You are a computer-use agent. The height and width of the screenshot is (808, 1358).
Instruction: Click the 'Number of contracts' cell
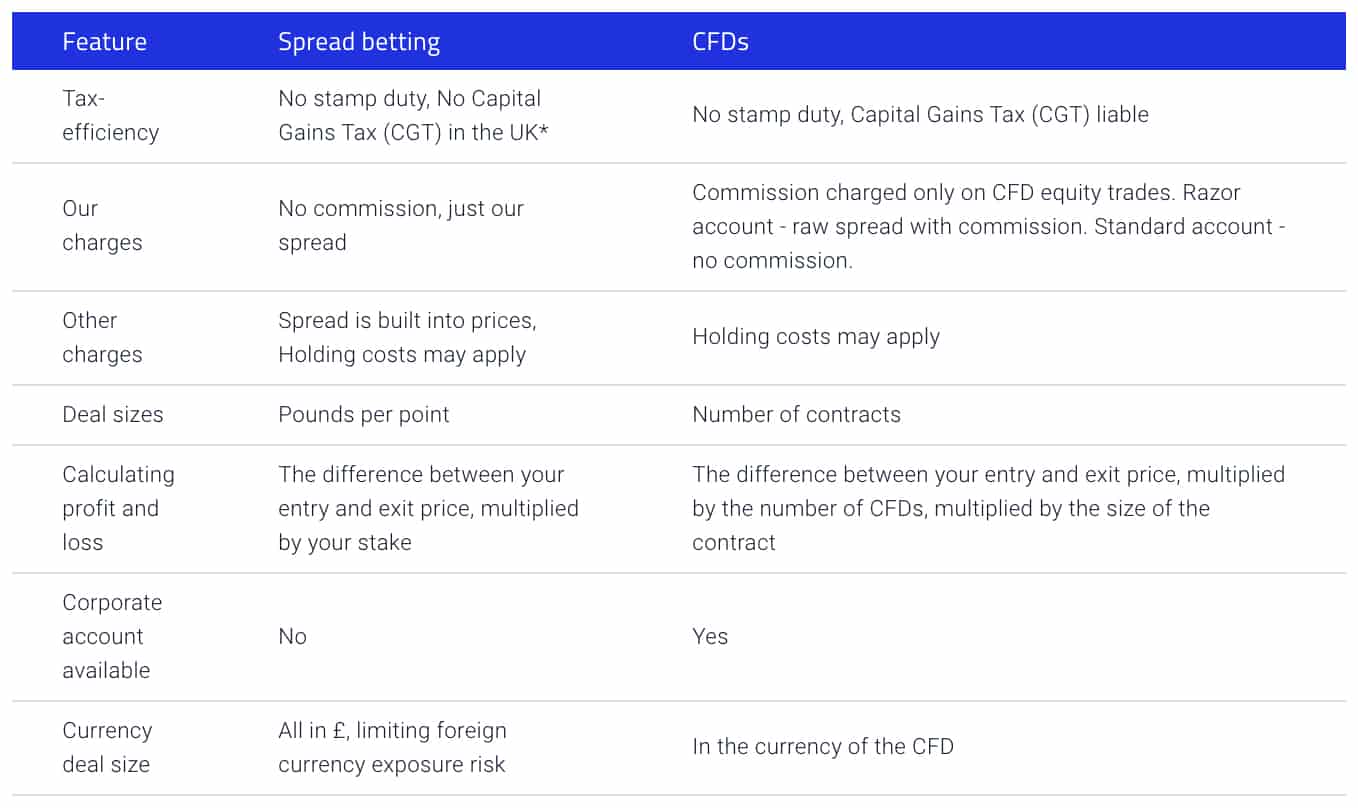pos(796,415)
